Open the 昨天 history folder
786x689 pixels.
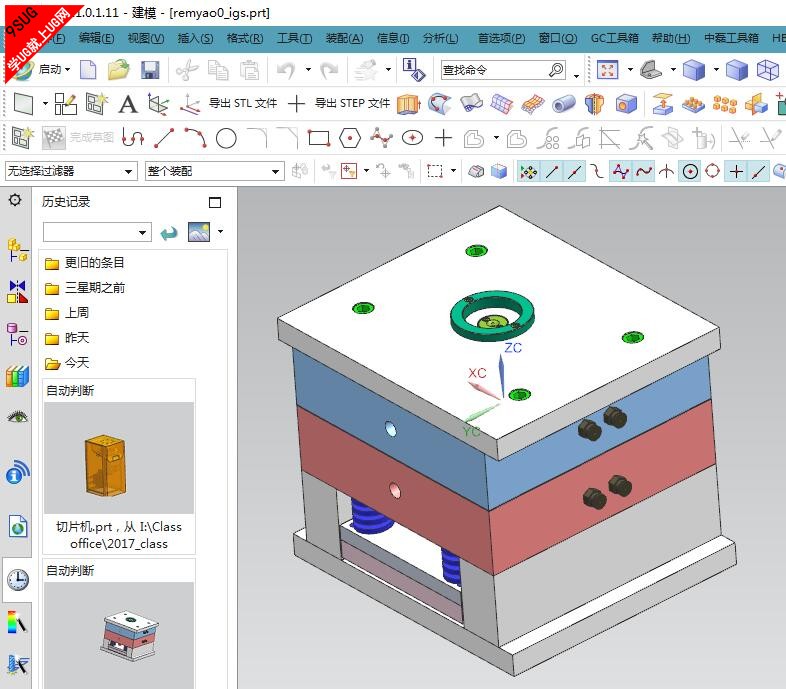(67, 338)
